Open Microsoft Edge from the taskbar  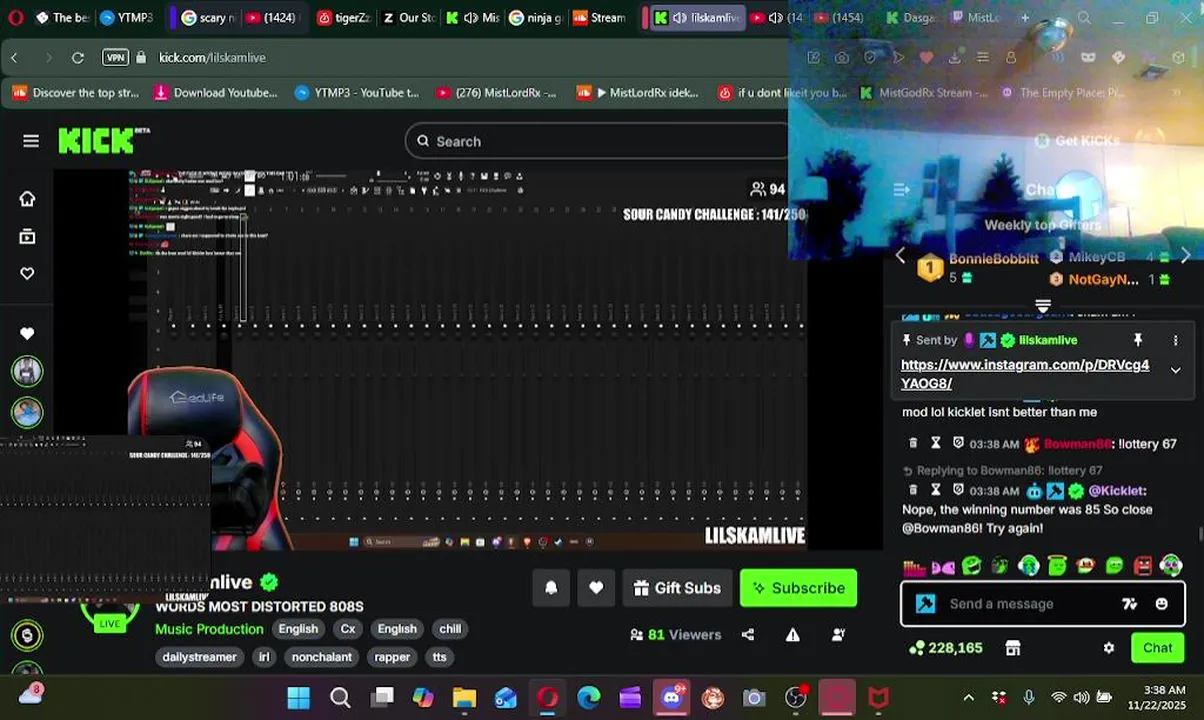[589, 697]
